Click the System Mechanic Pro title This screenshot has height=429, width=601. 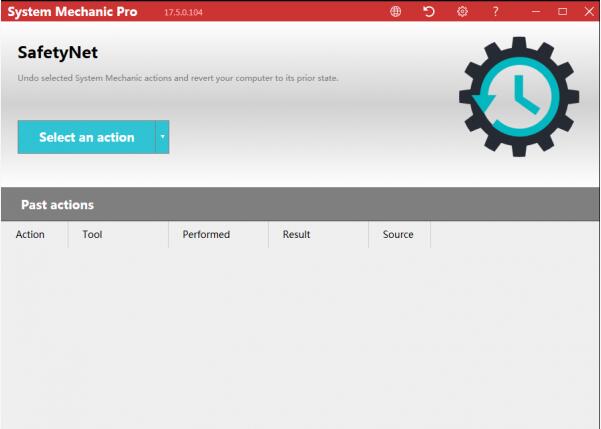pyautogui.click(x=72, y=12)
